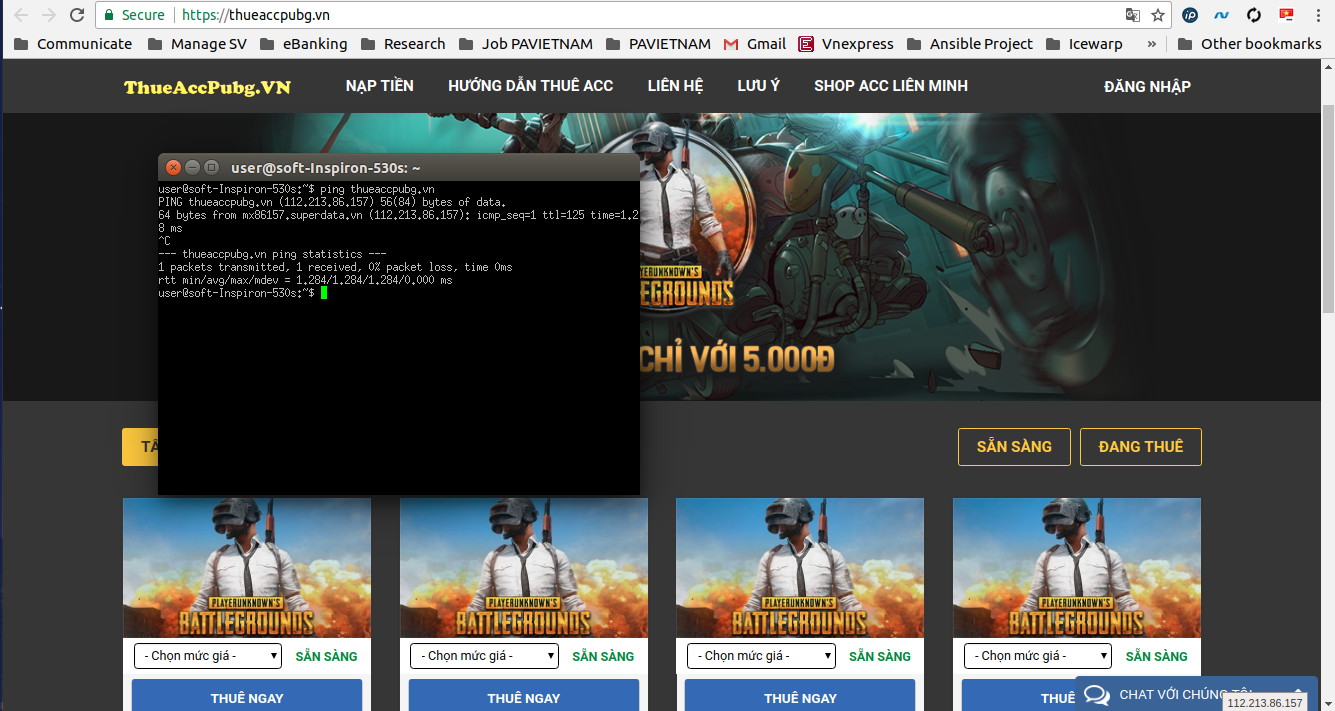
Task: Click SẴN SÀNG status on first card
Action: click(x=326, y=656)
